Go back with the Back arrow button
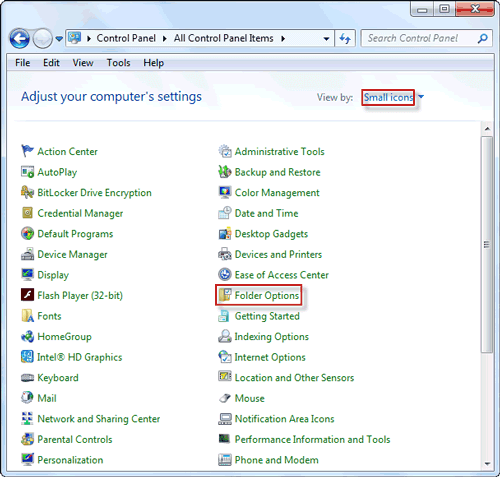The image size is (500, 477). pyautogui.click(x=20, y=38)
